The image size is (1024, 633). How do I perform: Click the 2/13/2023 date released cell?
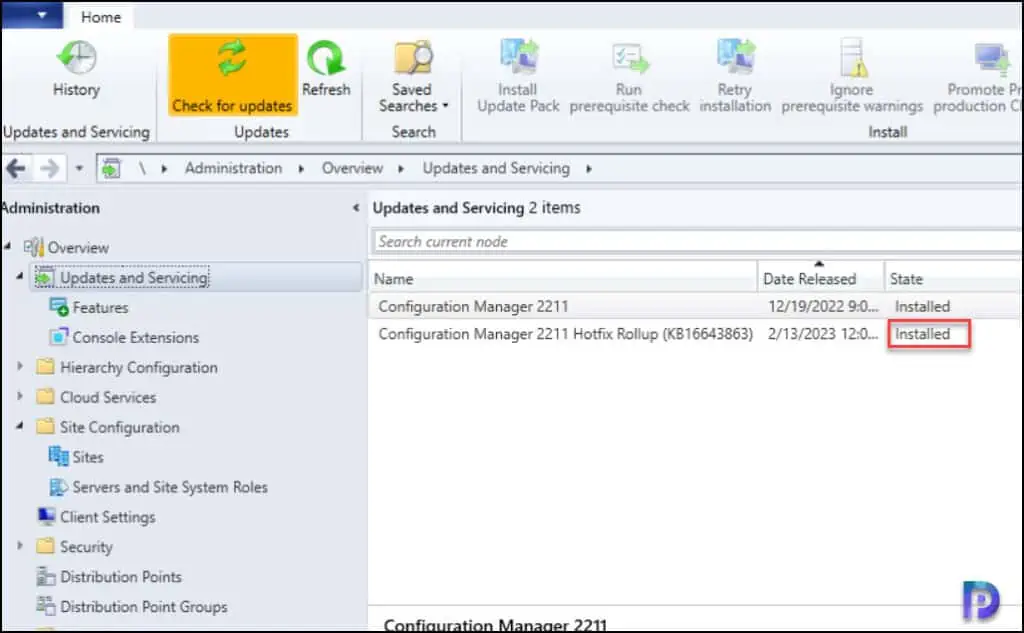[x=823, y=334]
